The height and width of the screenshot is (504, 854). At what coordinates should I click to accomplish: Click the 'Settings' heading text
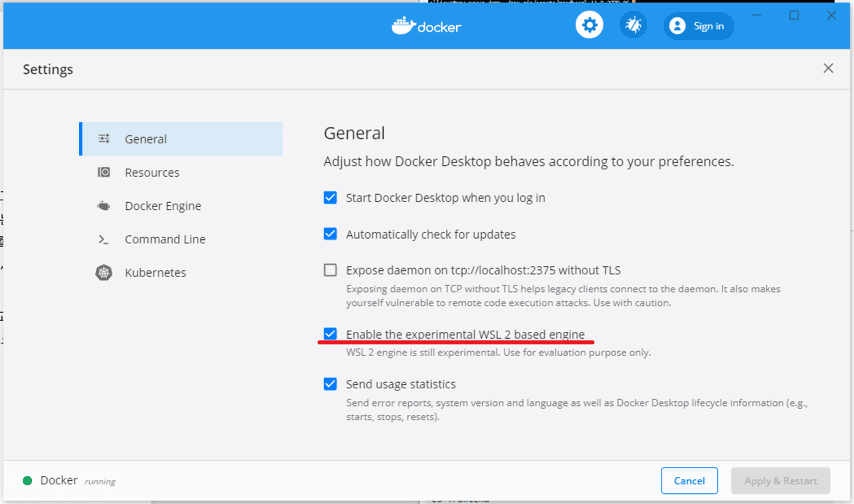(48, 69)
